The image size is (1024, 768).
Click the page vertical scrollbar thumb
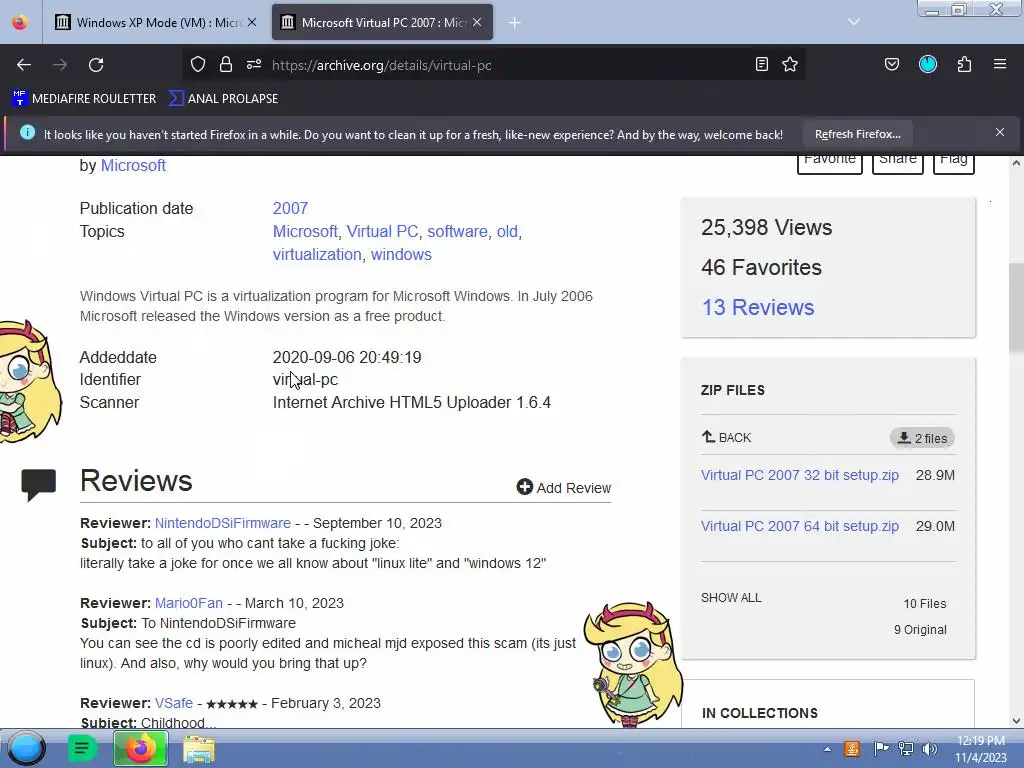point(1016,308)
